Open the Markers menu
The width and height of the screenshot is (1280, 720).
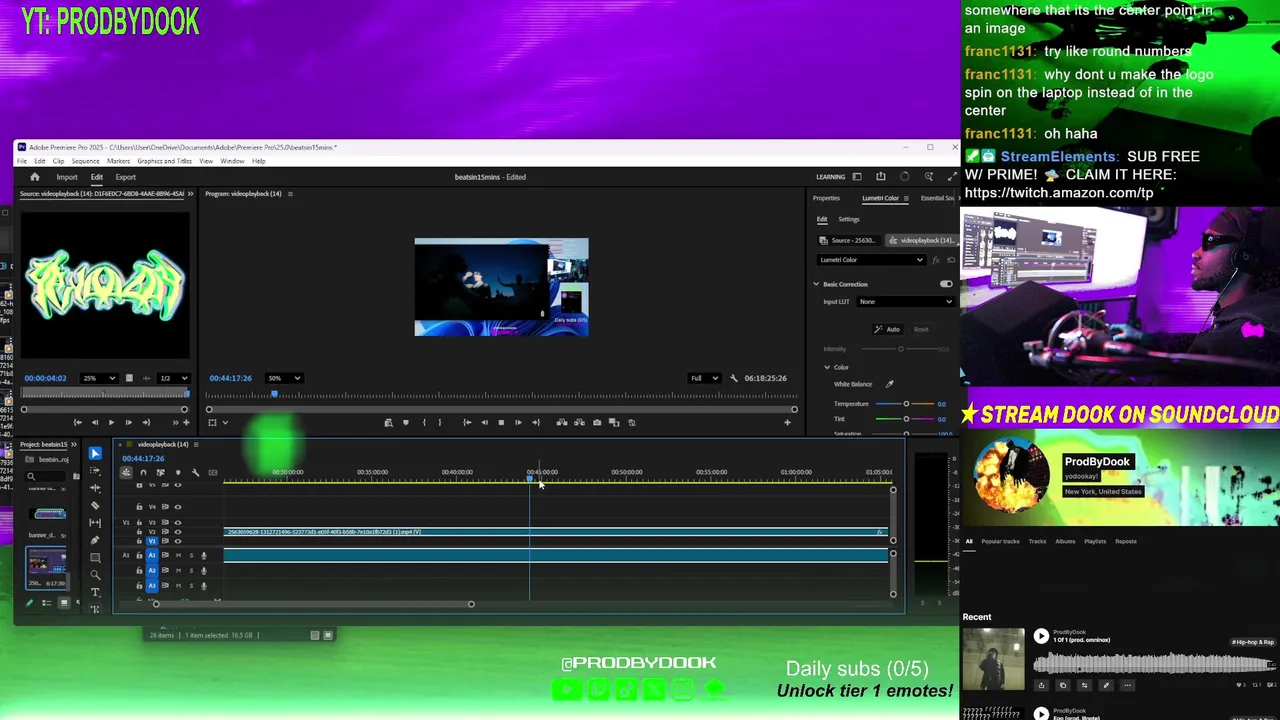[x=118, y=161]
